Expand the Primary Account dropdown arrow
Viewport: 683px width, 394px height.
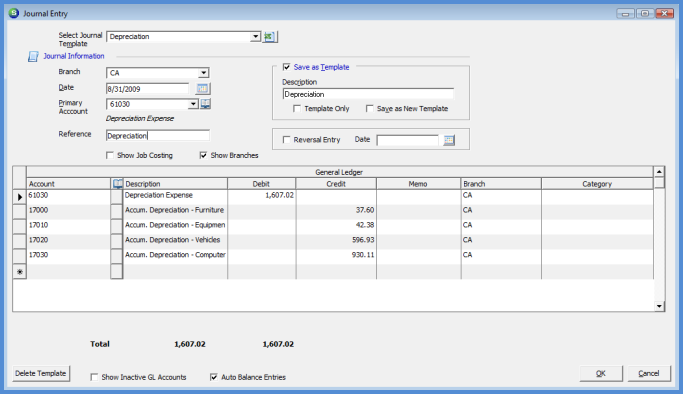coord(193,104)
